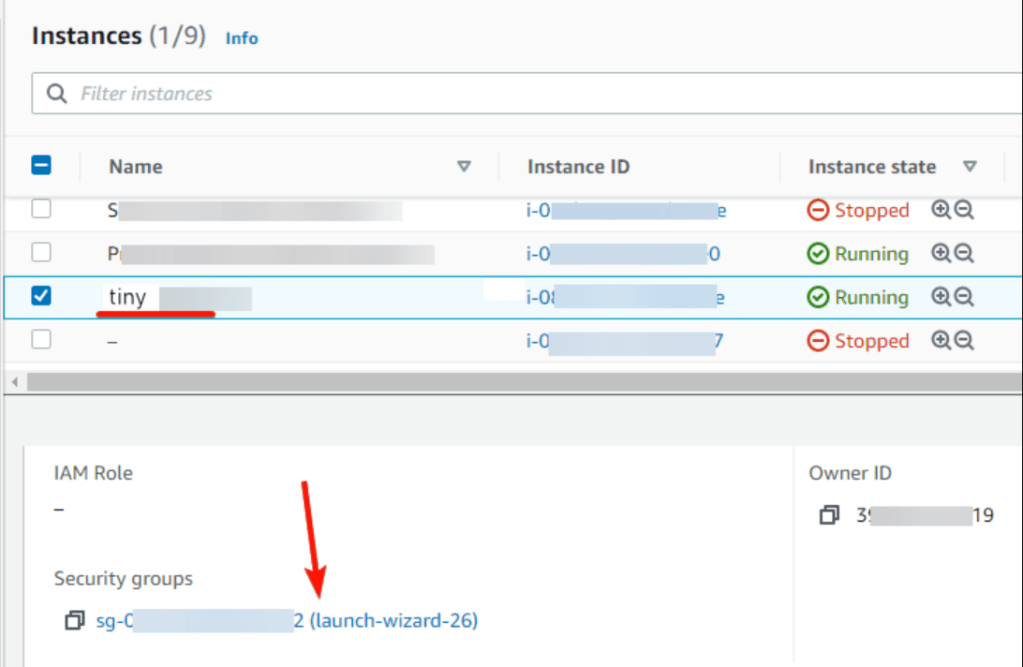
Task: Click zoom-out icon beside tiny instance state
Action: point(964,297)
